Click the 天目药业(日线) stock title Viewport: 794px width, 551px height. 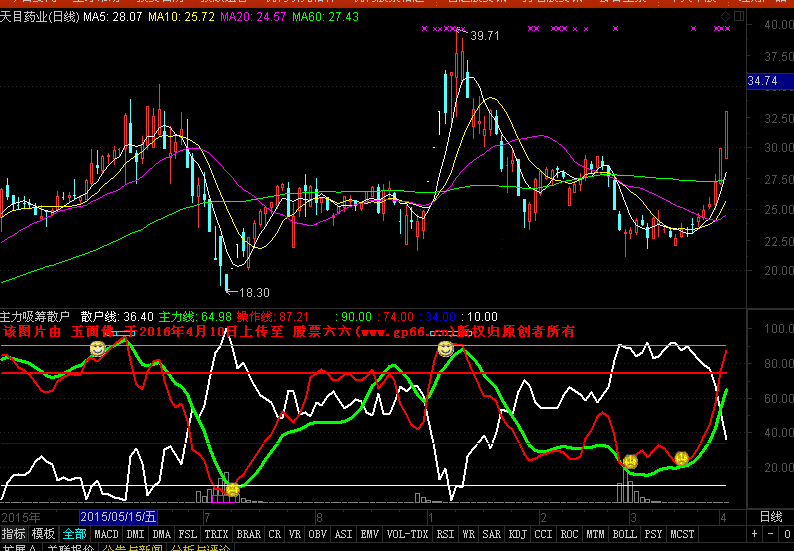40,17
